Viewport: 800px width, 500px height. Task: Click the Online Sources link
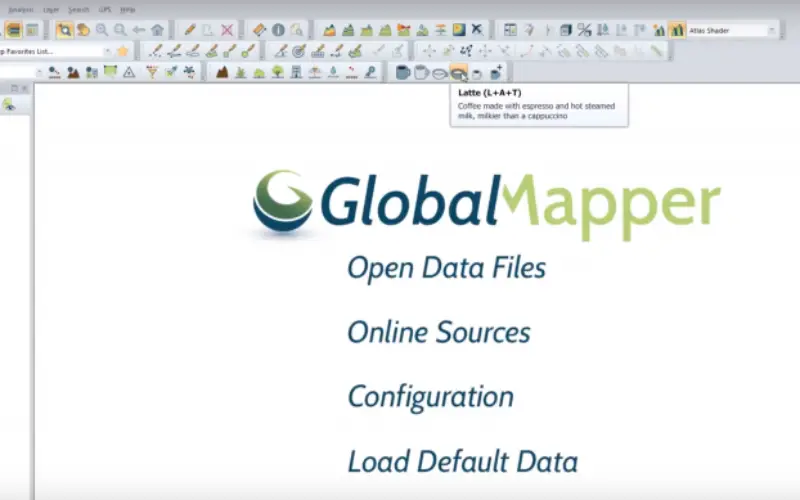[439, 333]
